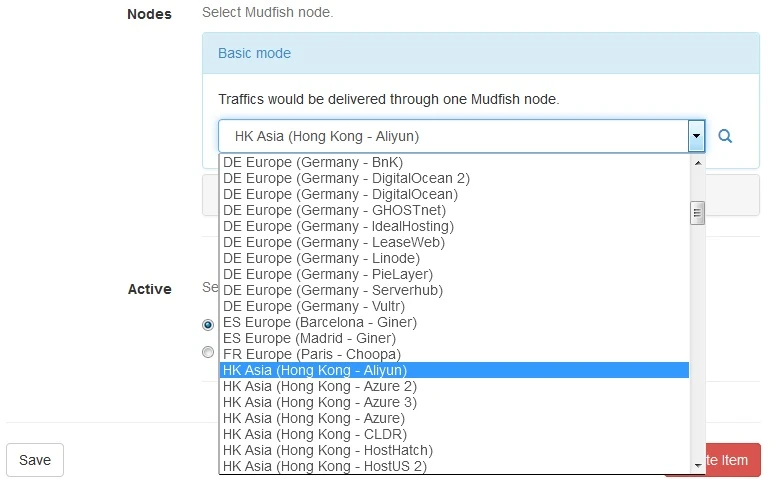Select the first Active radio button

pos(208,325)
